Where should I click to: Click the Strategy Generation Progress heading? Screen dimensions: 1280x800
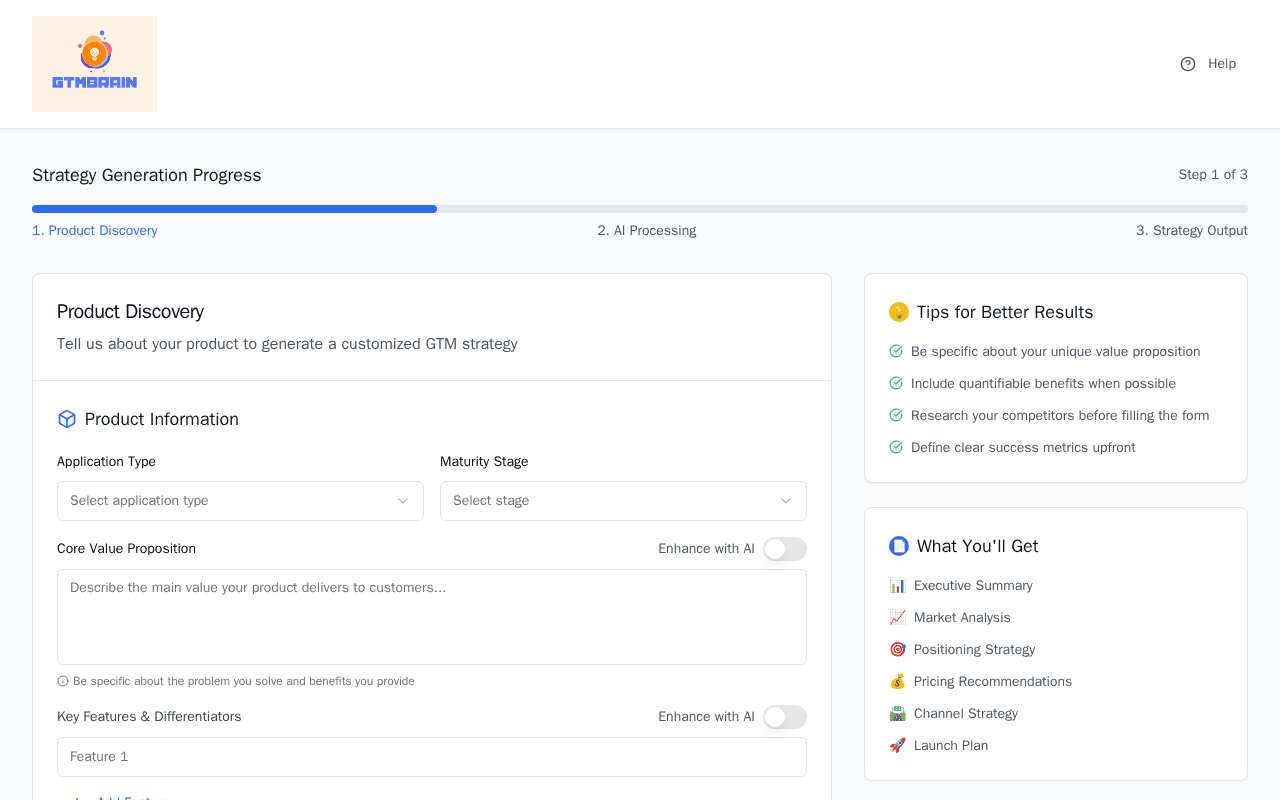click(147, 175)
